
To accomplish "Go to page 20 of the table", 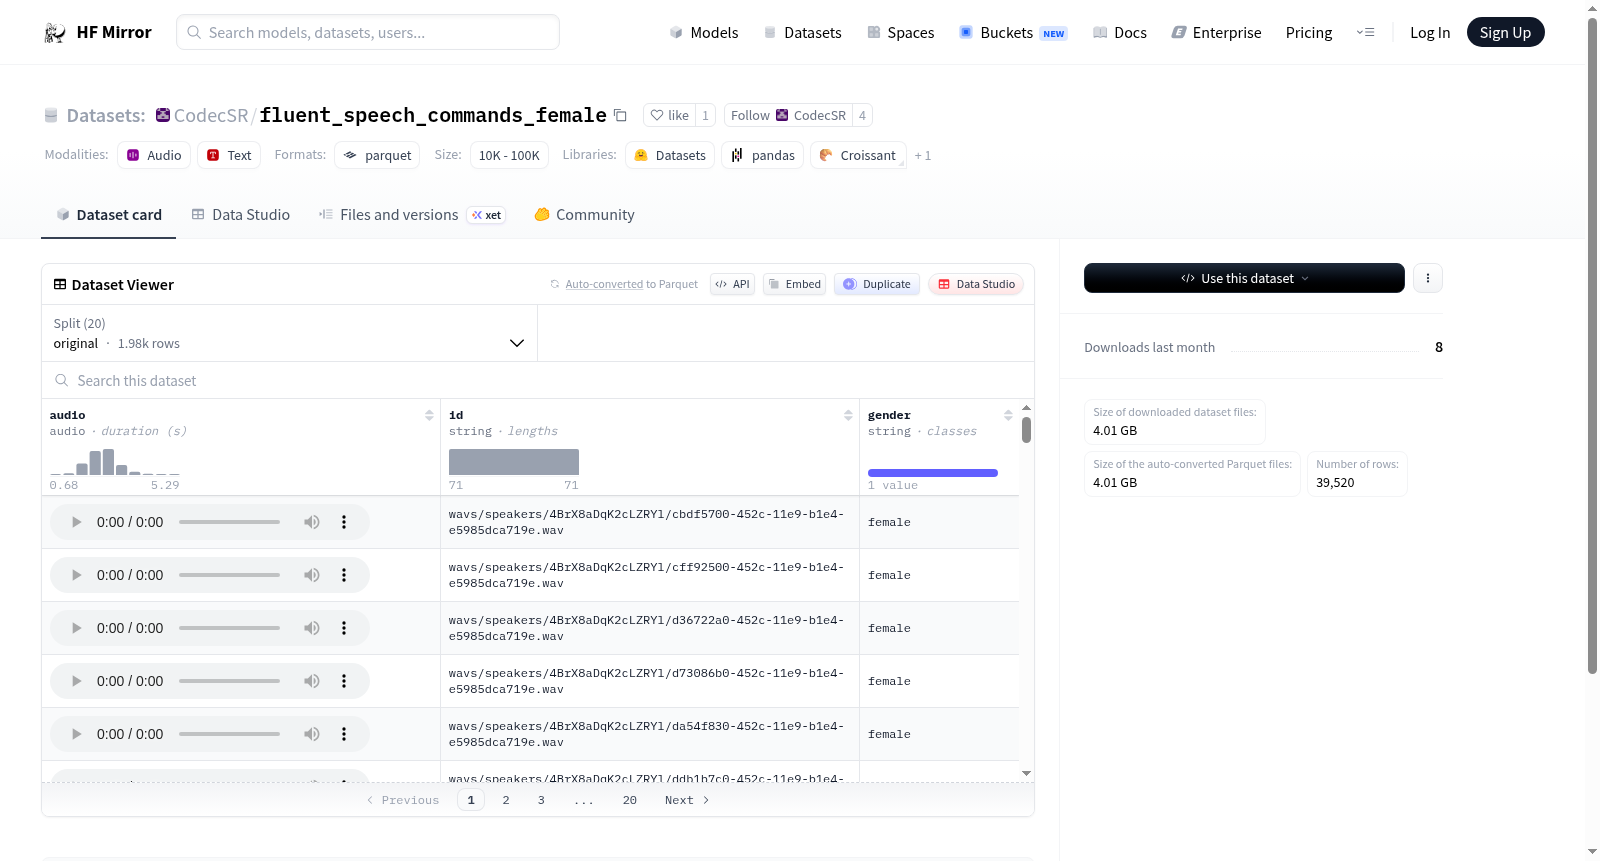I will [630, 800].
